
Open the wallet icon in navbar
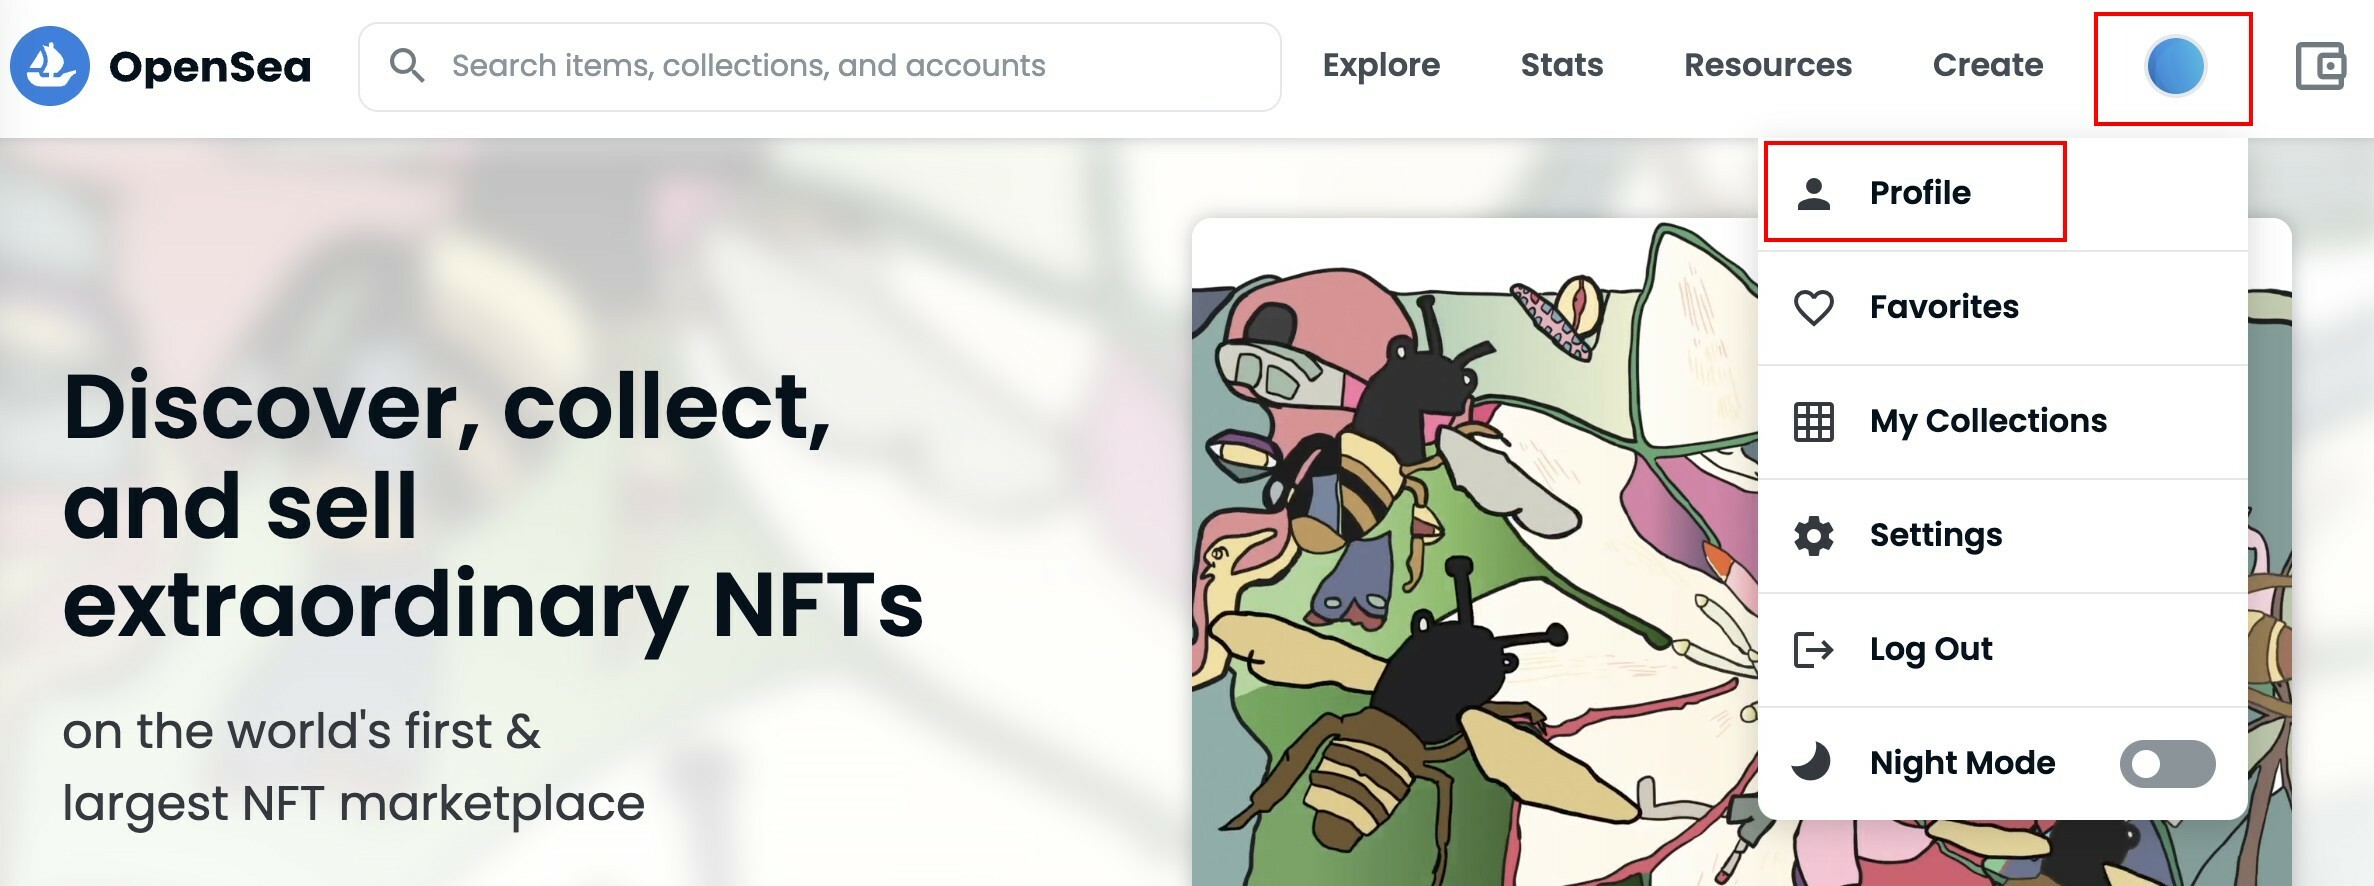tap(2320, 67)
